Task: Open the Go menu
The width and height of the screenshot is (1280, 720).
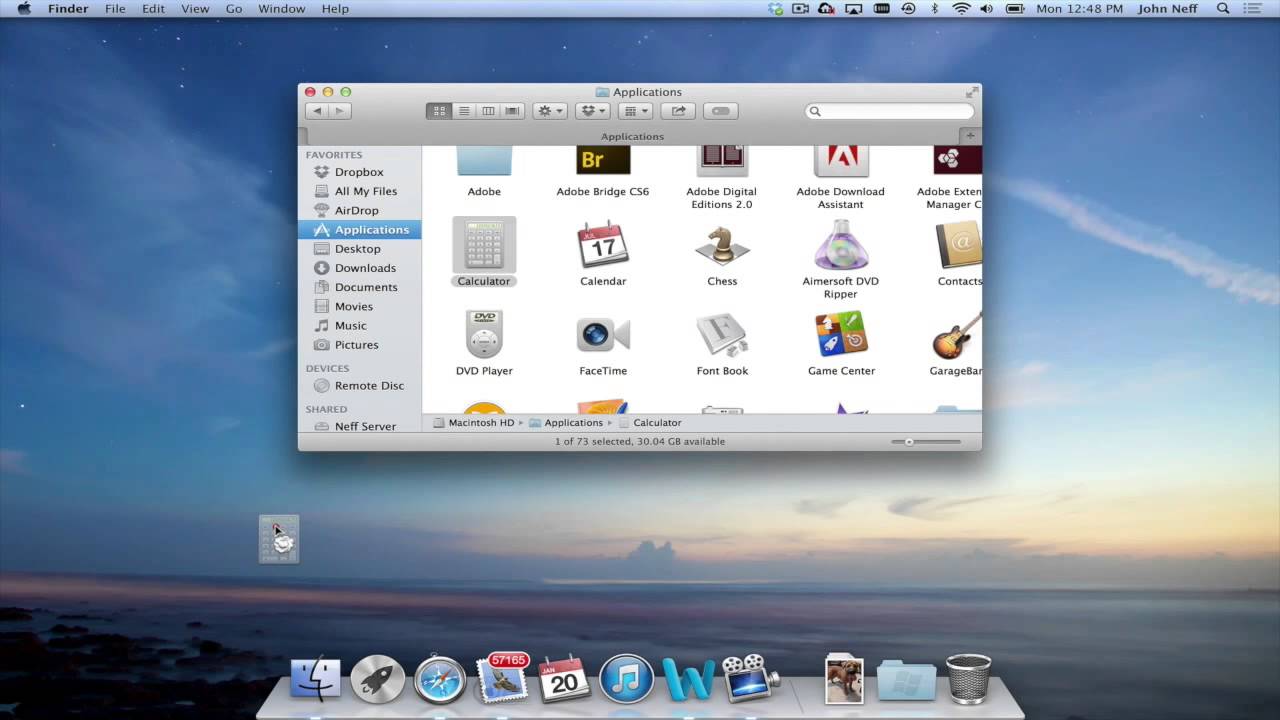Action: point(234,9)
